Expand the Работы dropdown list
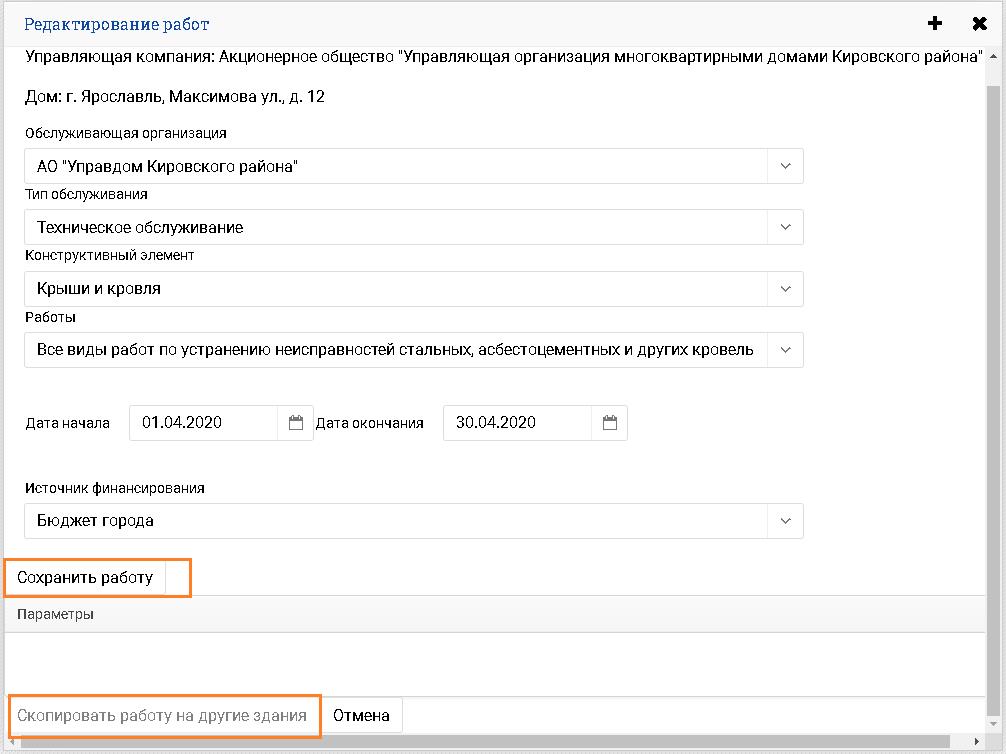The height and width of the screenshot is (754, 1006). 785,350
